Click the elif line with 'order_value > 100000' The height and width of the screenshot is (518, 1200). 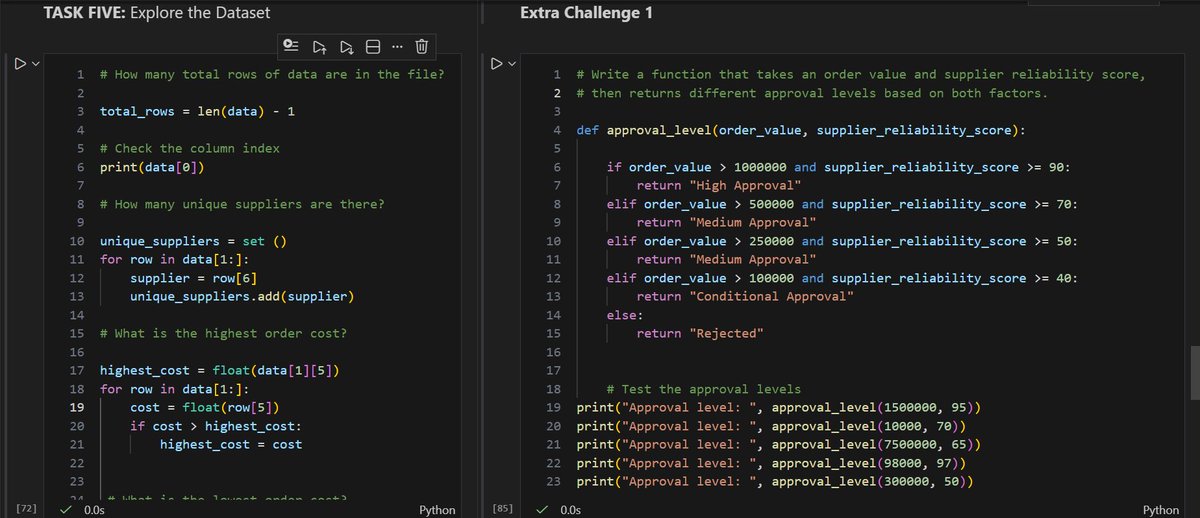(843, 278)
